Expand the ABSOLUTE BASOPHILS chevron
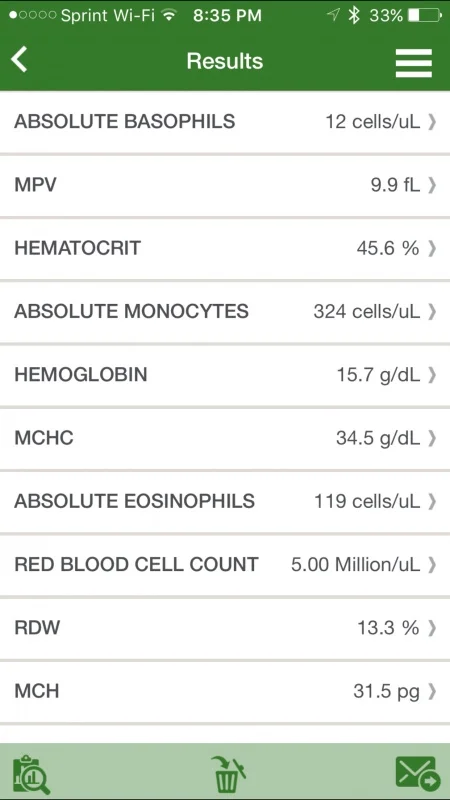 coord(432,122)
